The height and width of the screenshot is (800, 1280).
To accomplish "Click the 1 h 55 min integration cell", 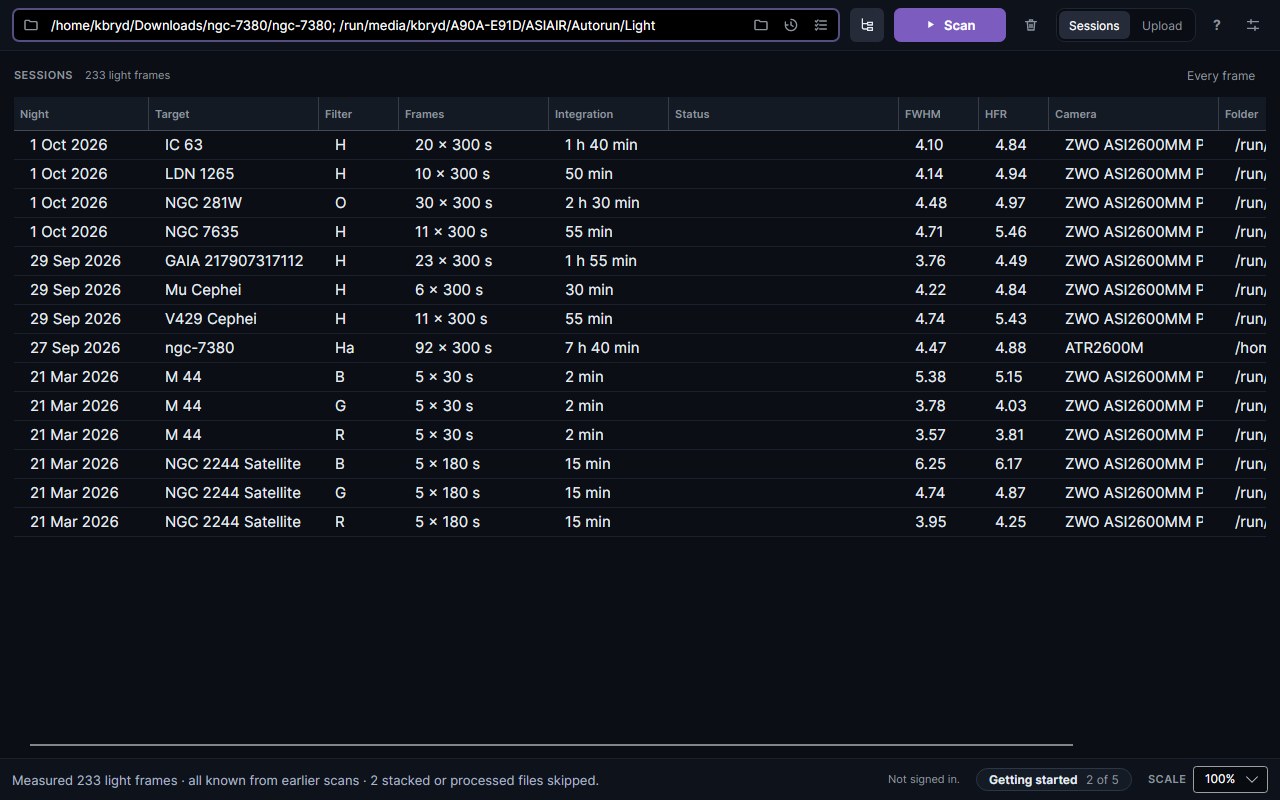I will (x=600, y=261).
